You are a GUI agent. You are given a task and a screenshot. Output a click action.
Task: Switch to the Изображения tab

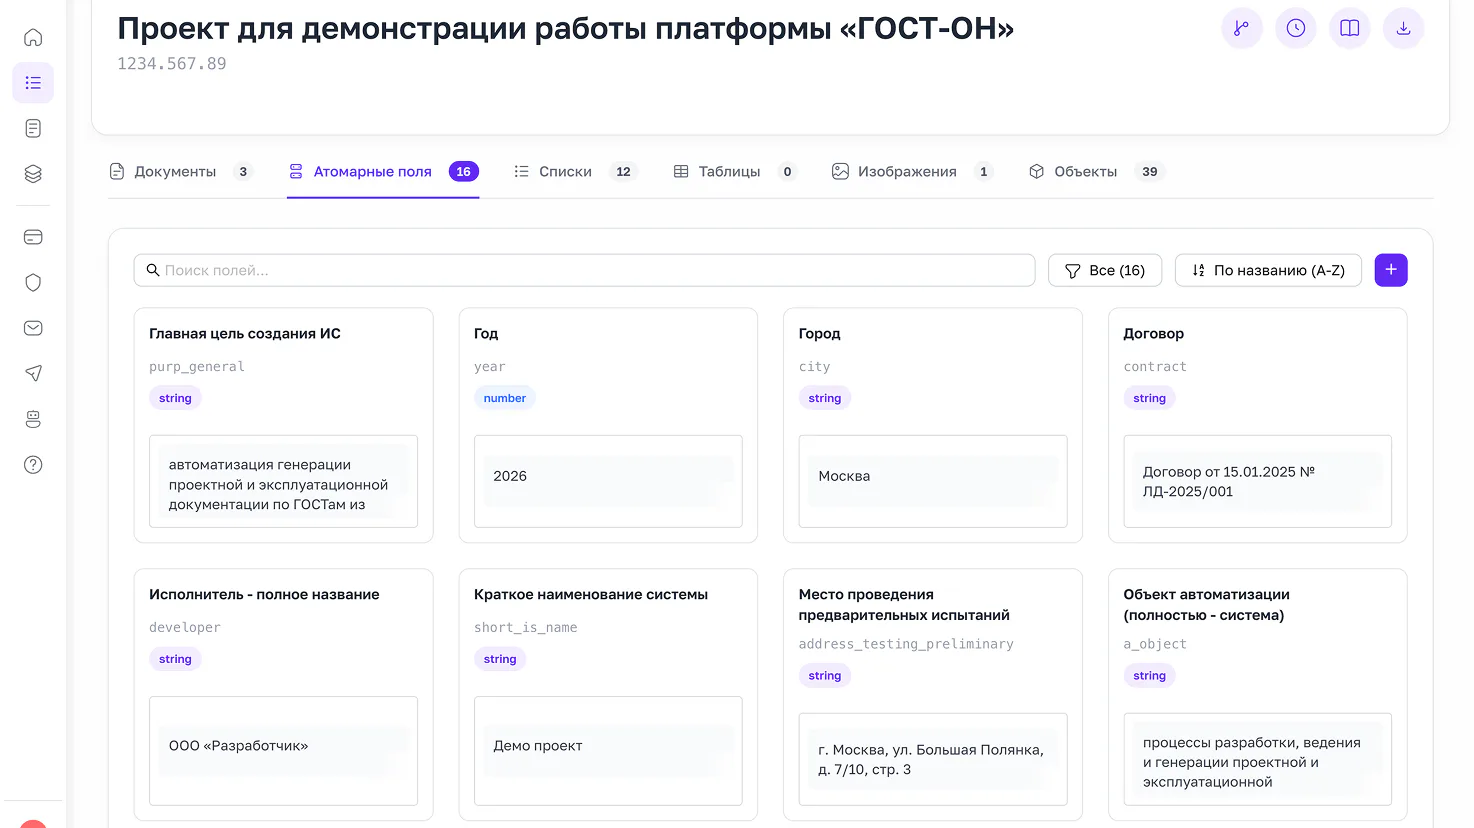pos(913,172)
